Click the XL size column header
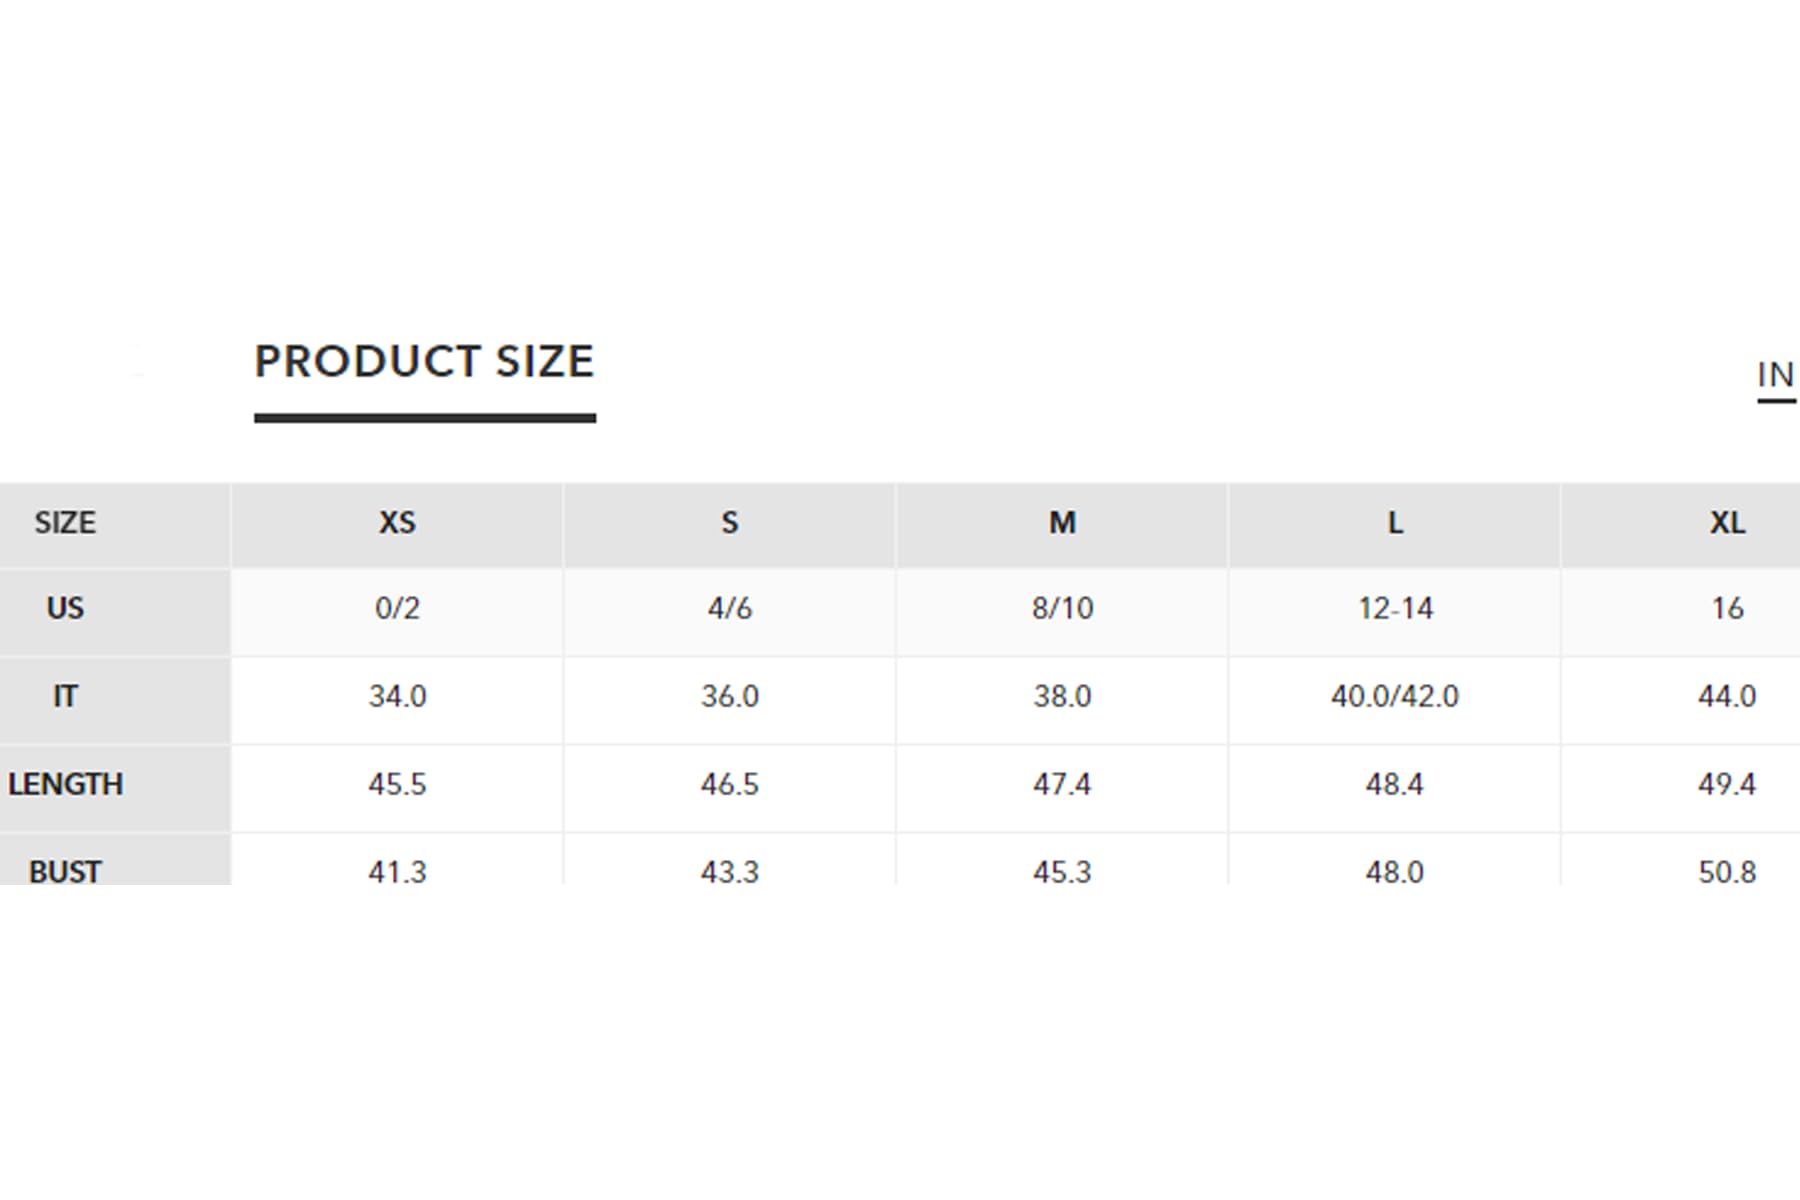Viewport: 1800px width, 1200px height. (1727, 523)
